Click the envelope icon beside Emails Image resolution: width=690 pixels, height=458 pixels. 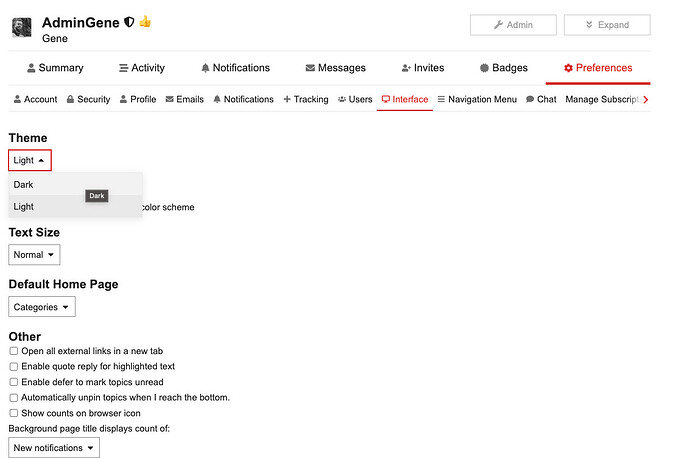pos(169,99)
